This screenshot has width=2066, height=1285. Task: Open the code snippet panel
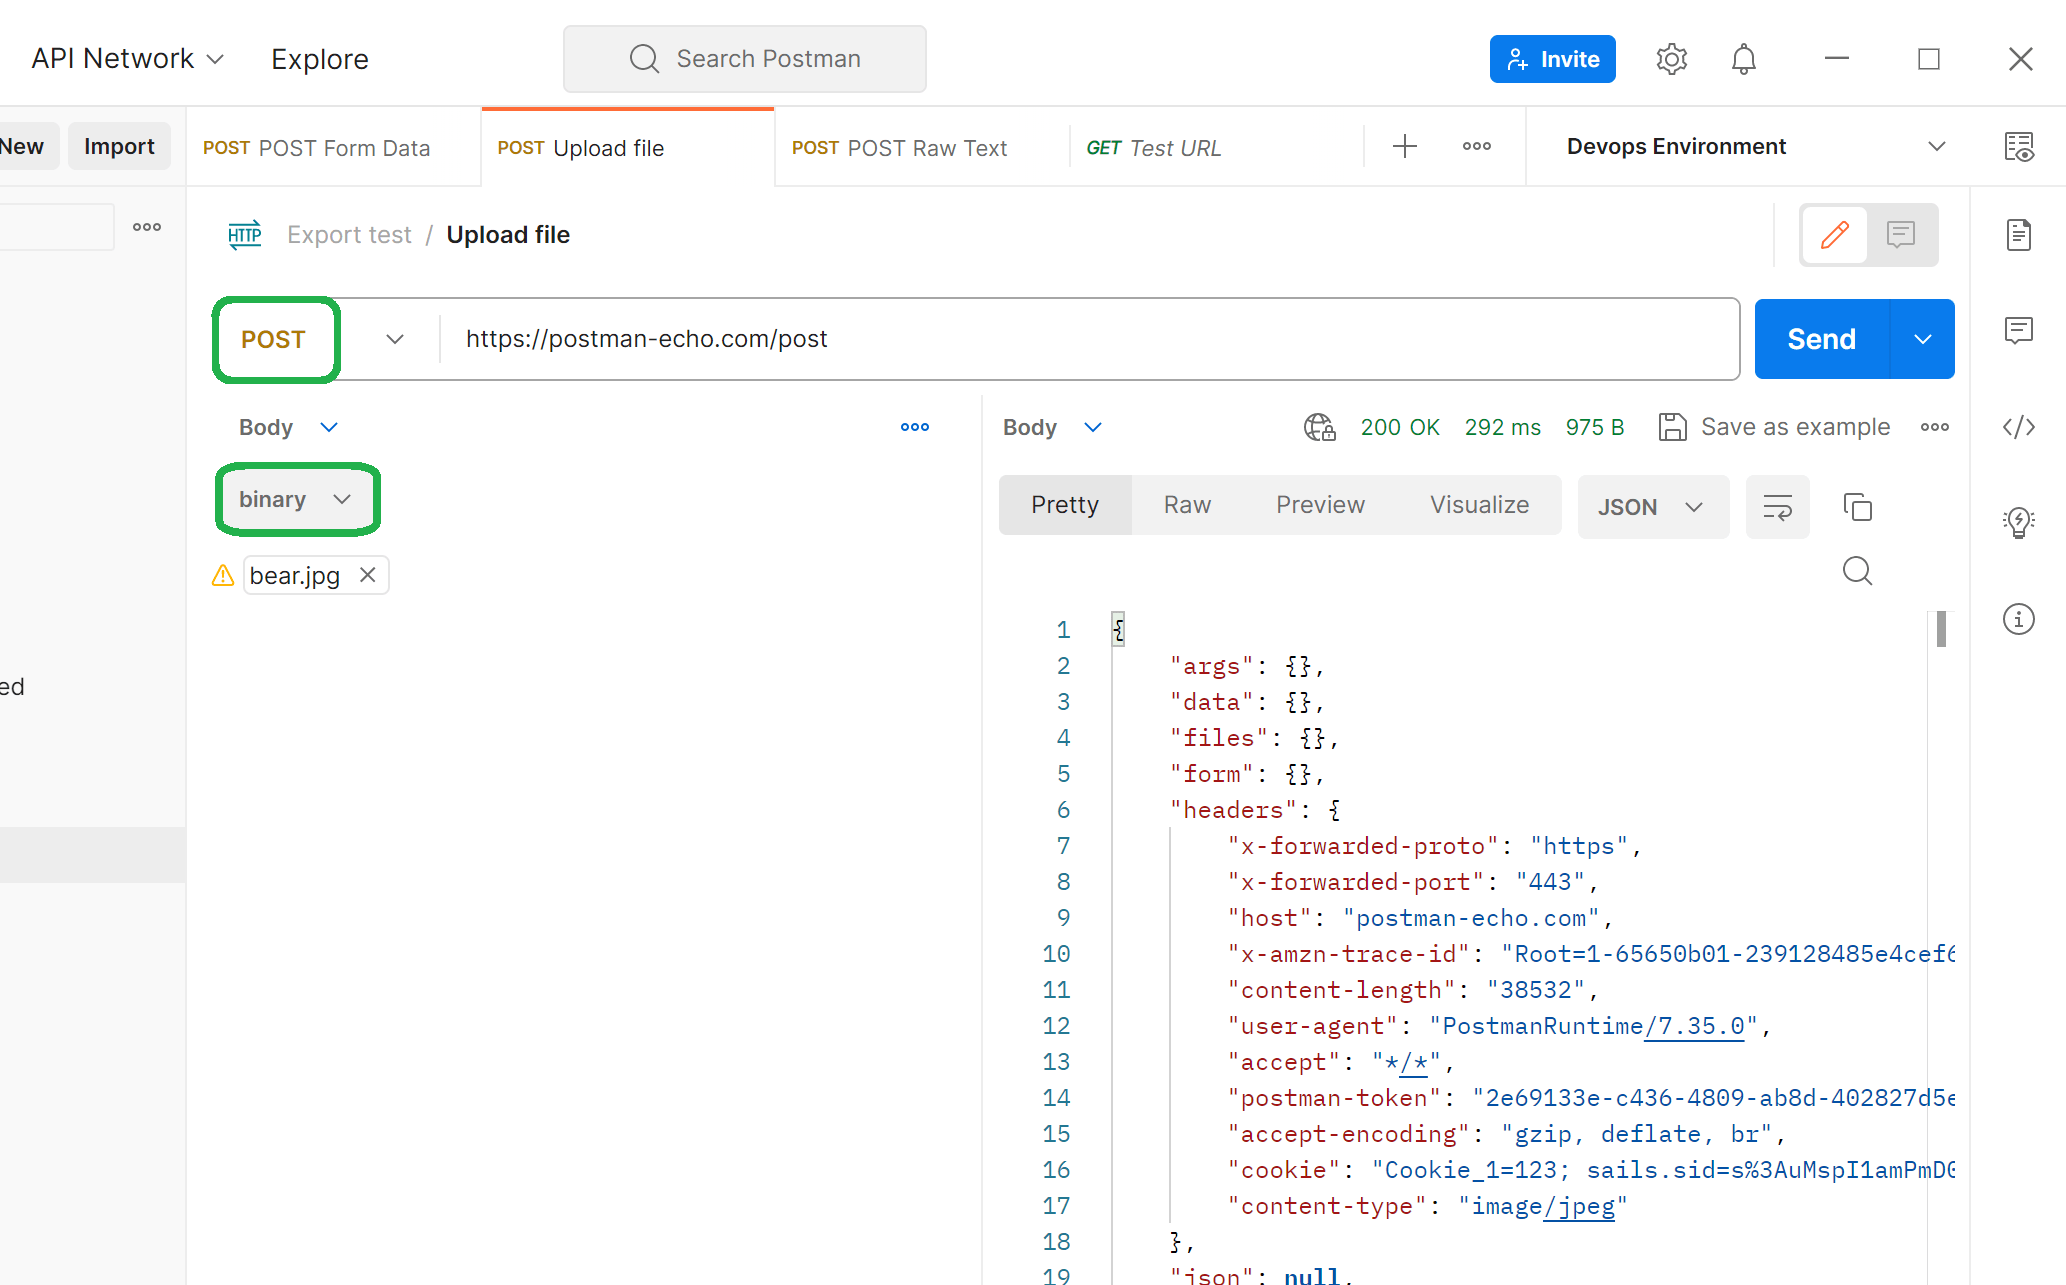pos(2018,427)
